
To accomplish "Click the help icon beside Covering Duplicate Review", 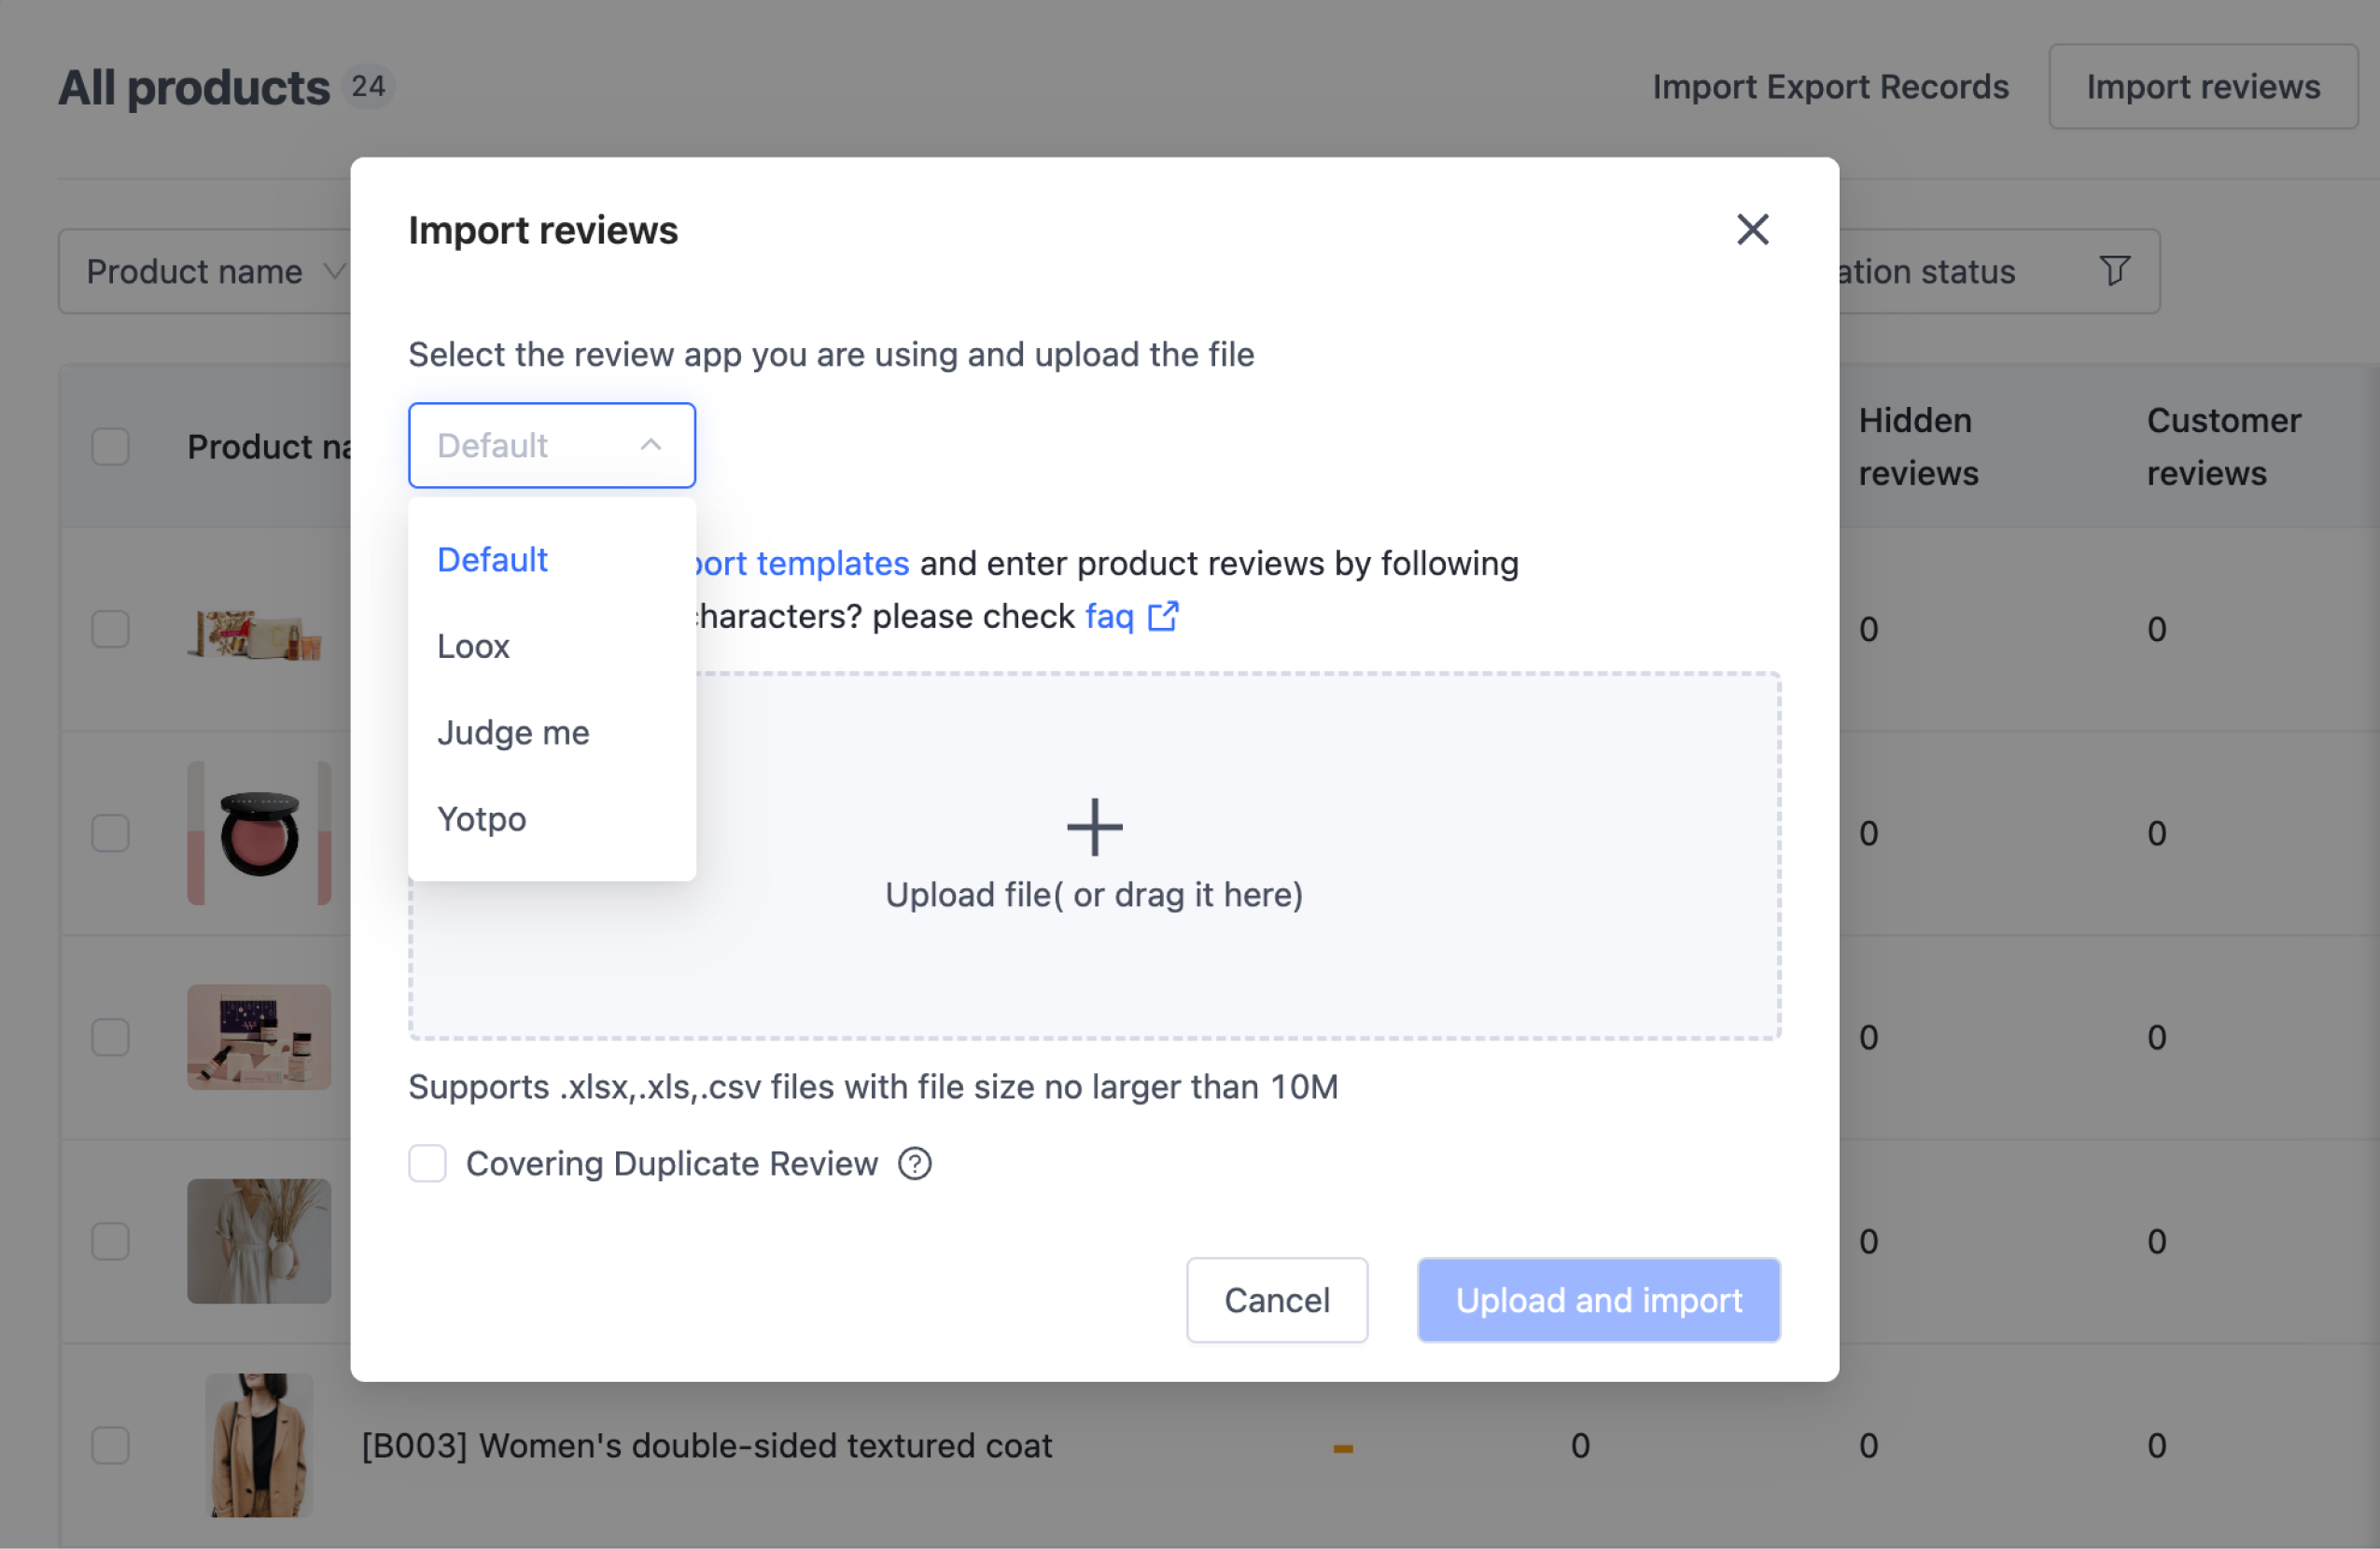I will coord(914,1164).
